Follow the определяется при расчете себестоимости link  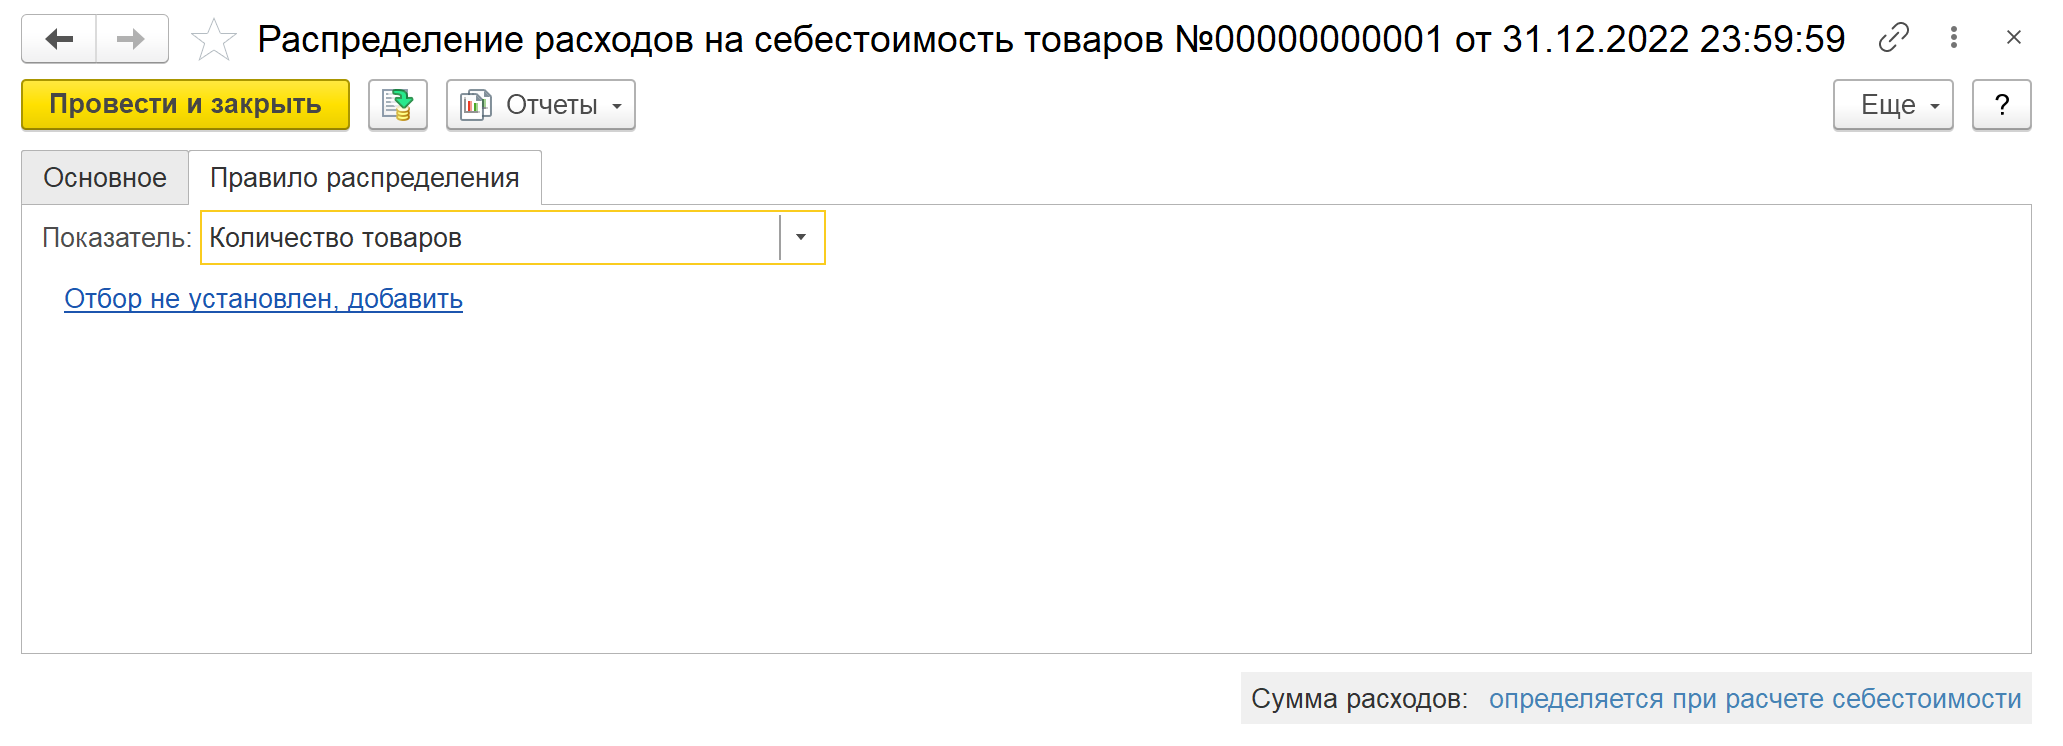[1755, 699]
